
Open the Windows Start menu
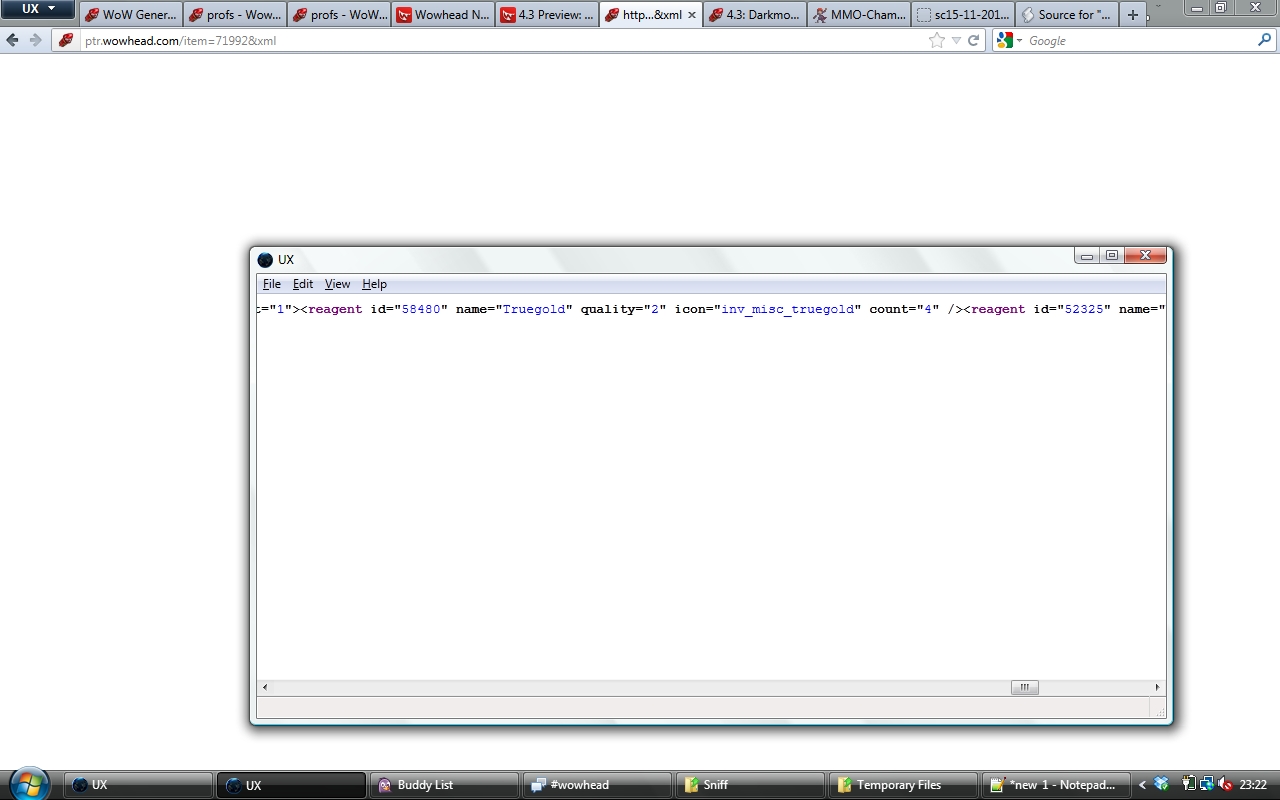click(x=28, y=784)
